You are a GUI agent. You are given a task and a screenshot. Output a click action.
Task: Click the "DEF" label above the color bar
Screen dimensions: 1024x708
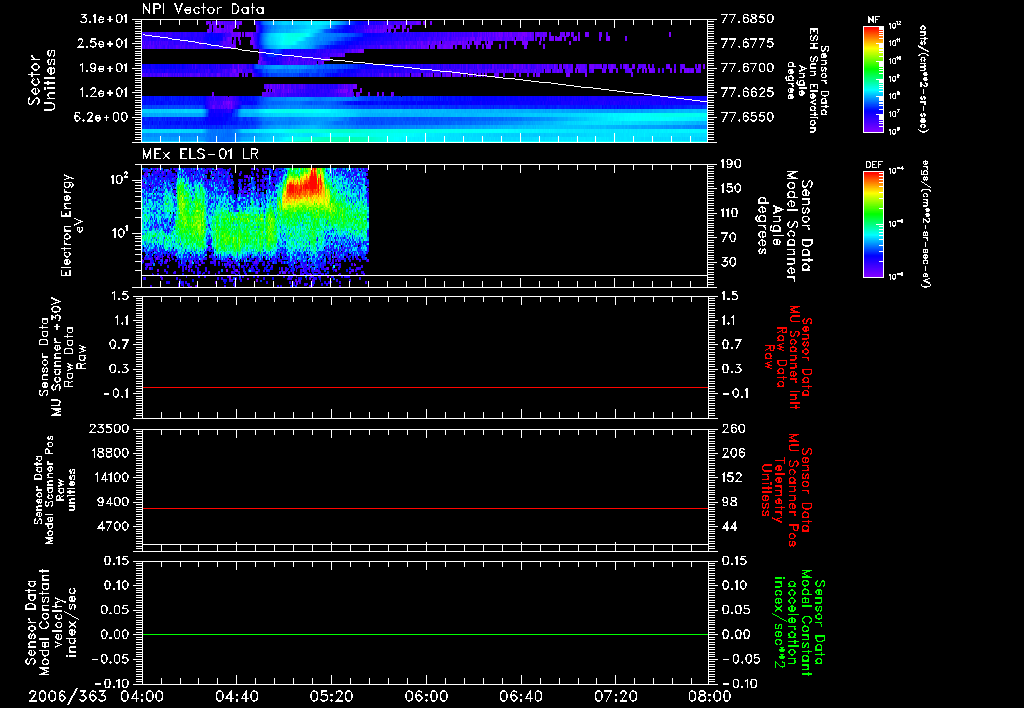click(x=874, y=165)
